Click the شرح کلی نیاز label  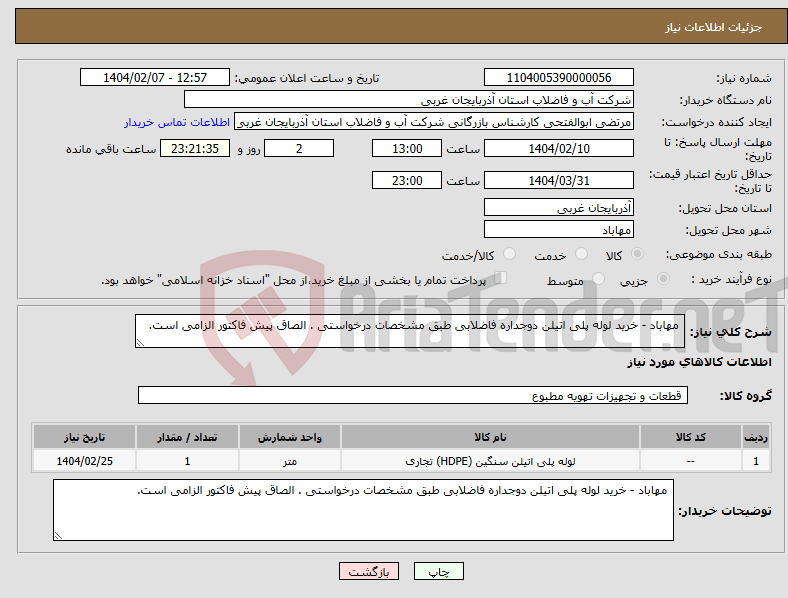pos(731,332)
